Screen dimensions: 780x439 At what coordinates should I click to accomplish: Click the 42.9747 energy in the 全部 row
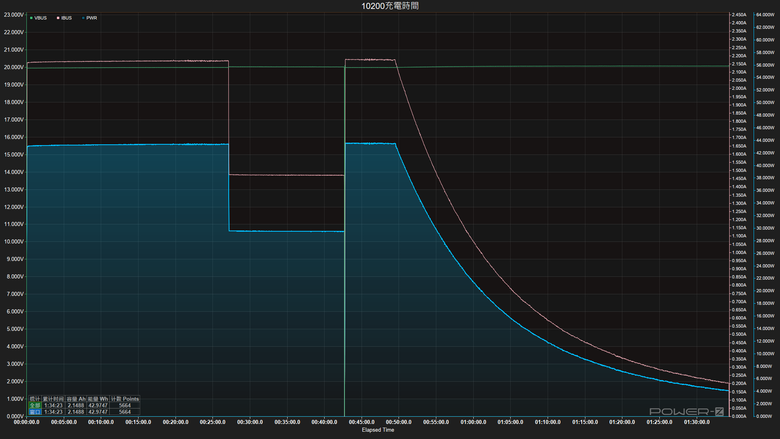[98, 405]
